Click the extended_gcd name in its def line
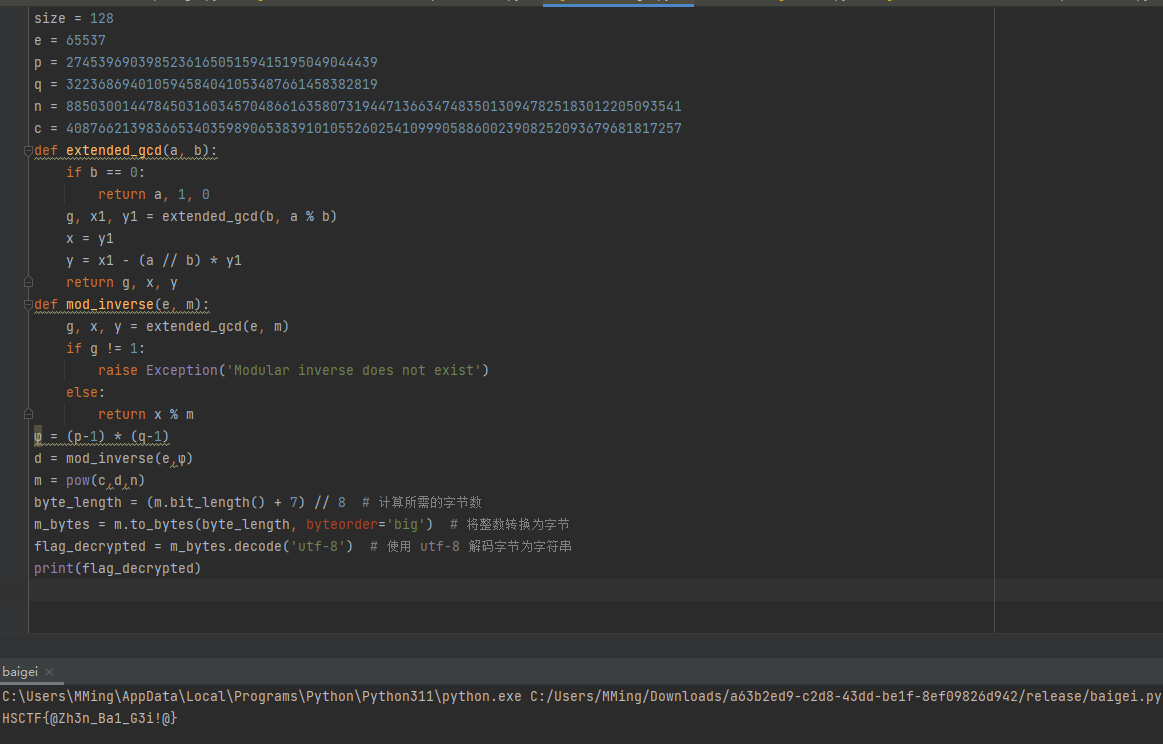The image size is (1163, 744). pos(114,151)
